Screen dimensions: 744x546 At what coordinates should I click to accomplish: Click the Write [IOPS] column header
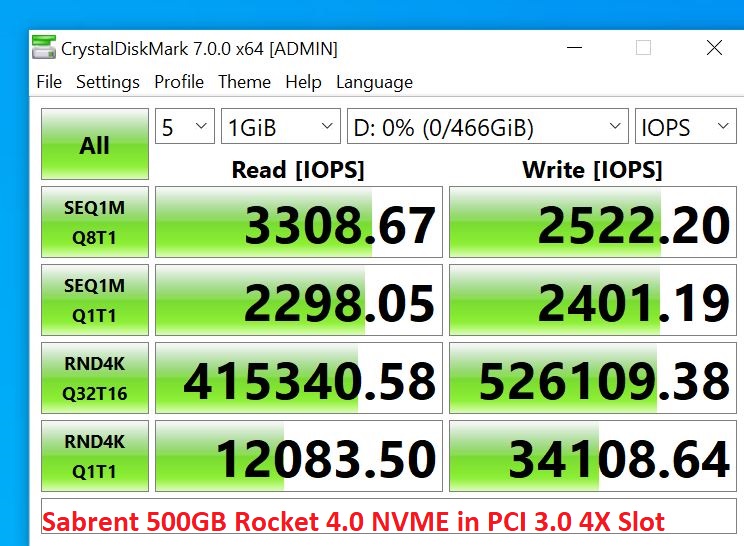pyautogui.click(x=592, y=170)
